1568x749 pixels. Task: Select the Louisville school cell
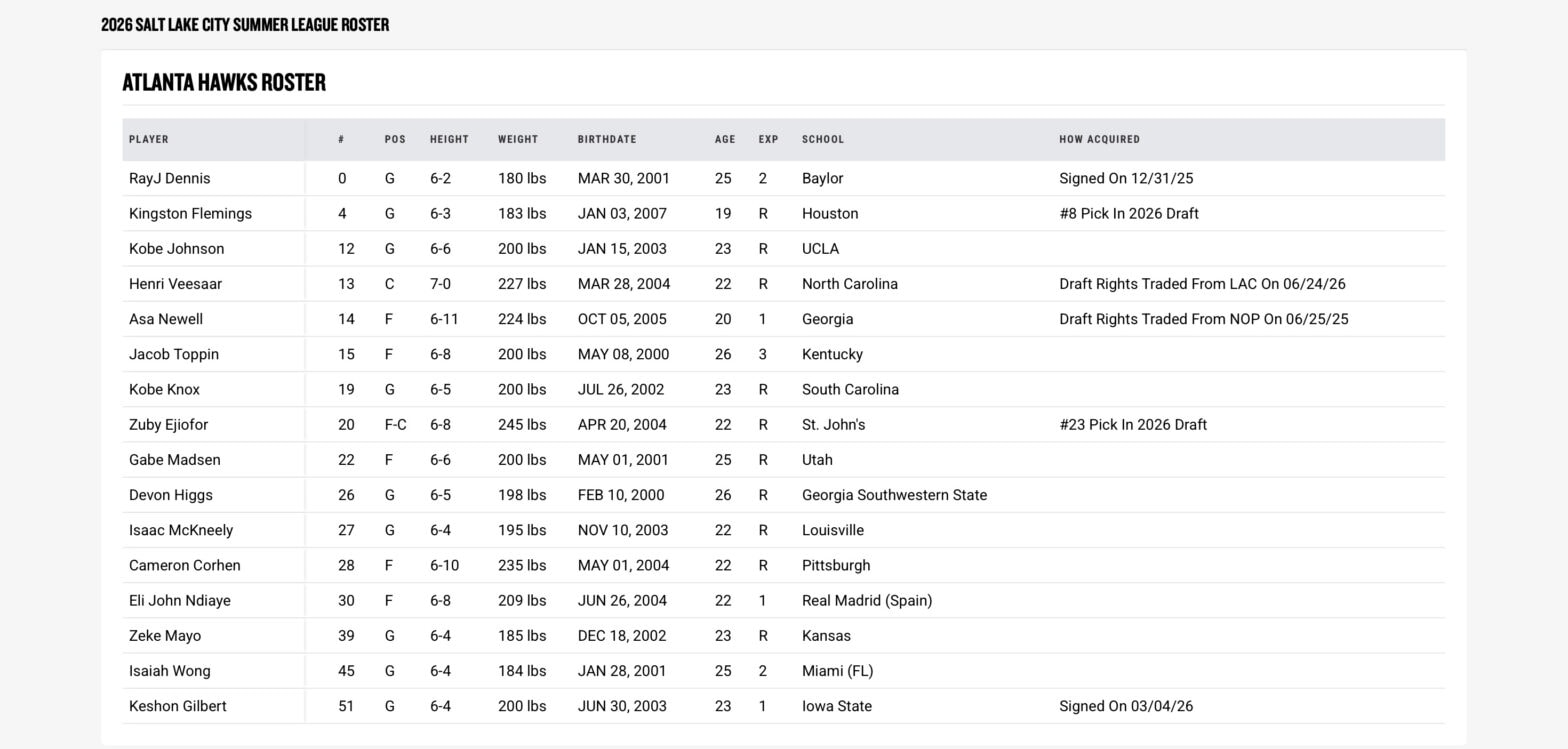point(833,530)
